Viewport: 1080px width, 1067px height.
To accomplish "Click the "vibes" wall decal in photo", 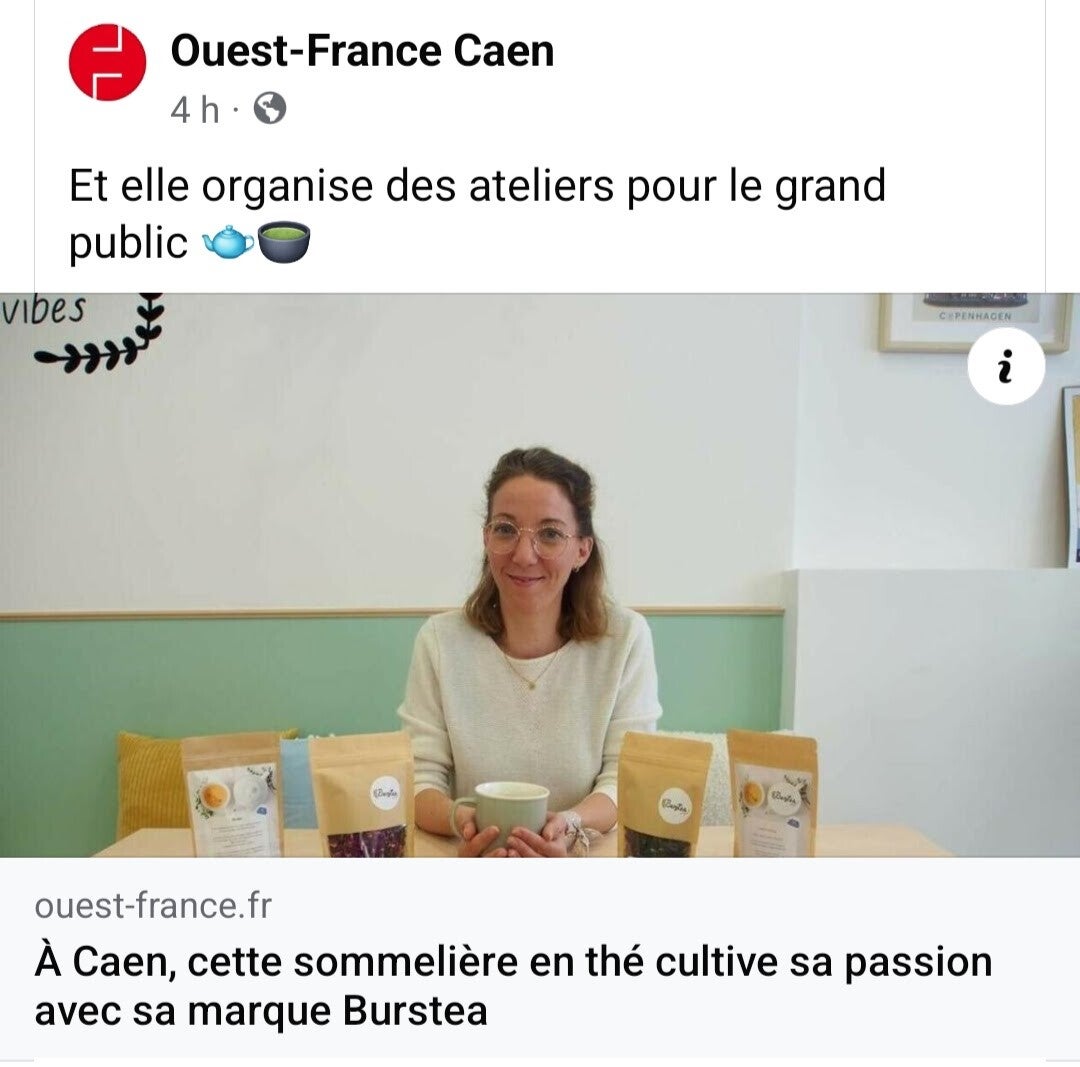I will (x=43, y=309).
